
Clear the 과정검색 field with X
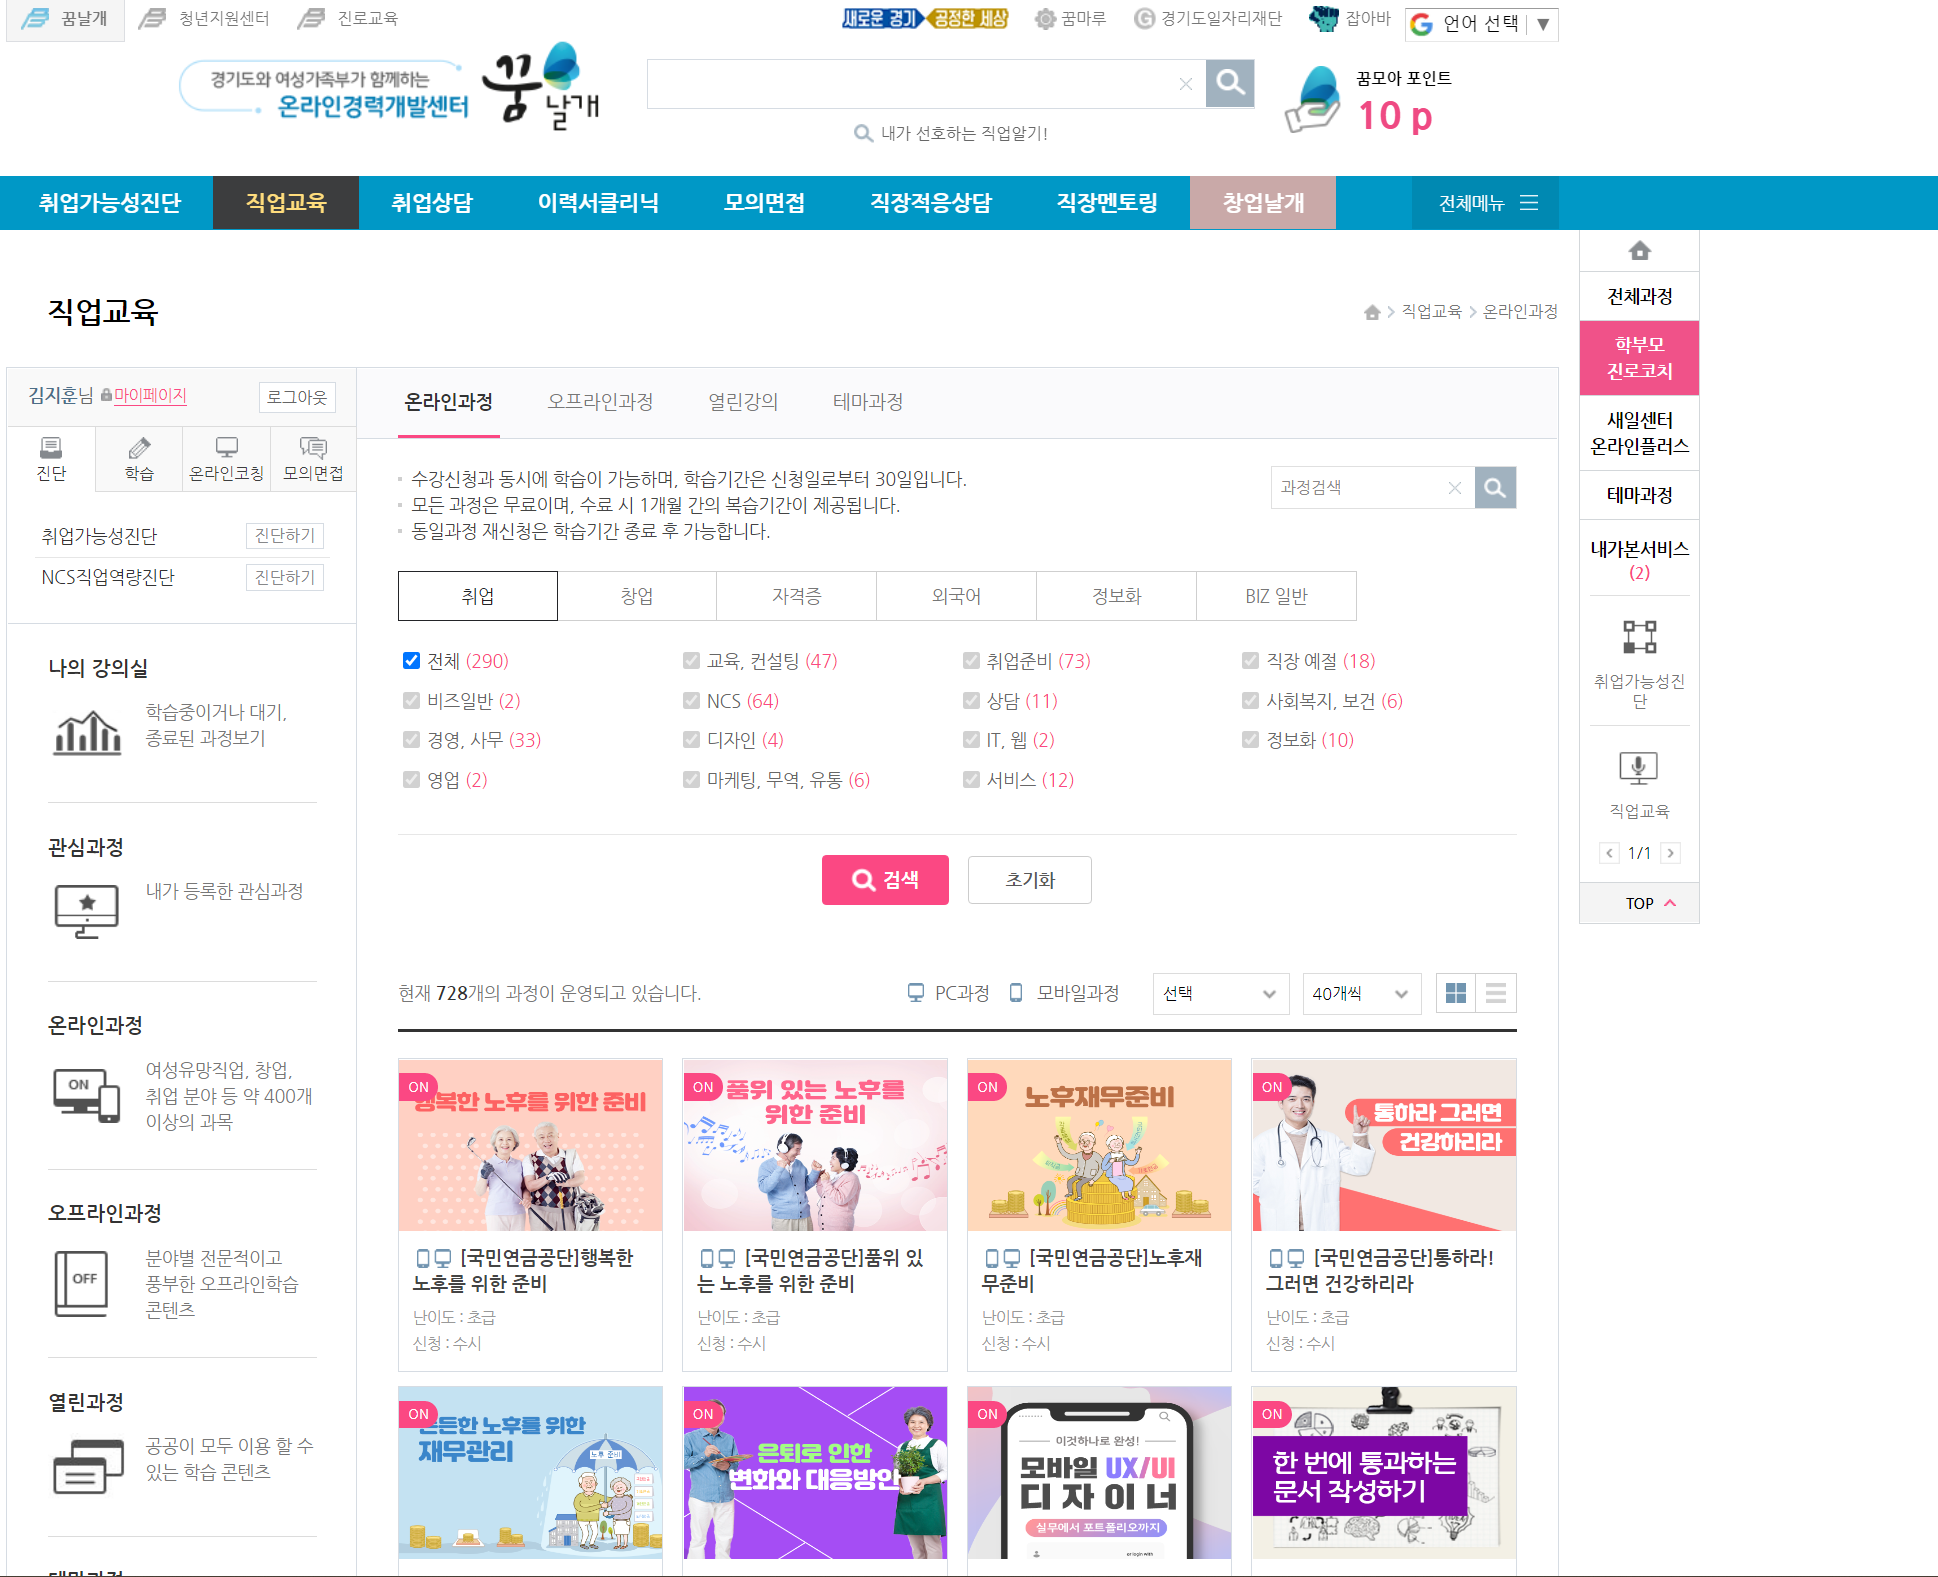(x=1455, y=488)
